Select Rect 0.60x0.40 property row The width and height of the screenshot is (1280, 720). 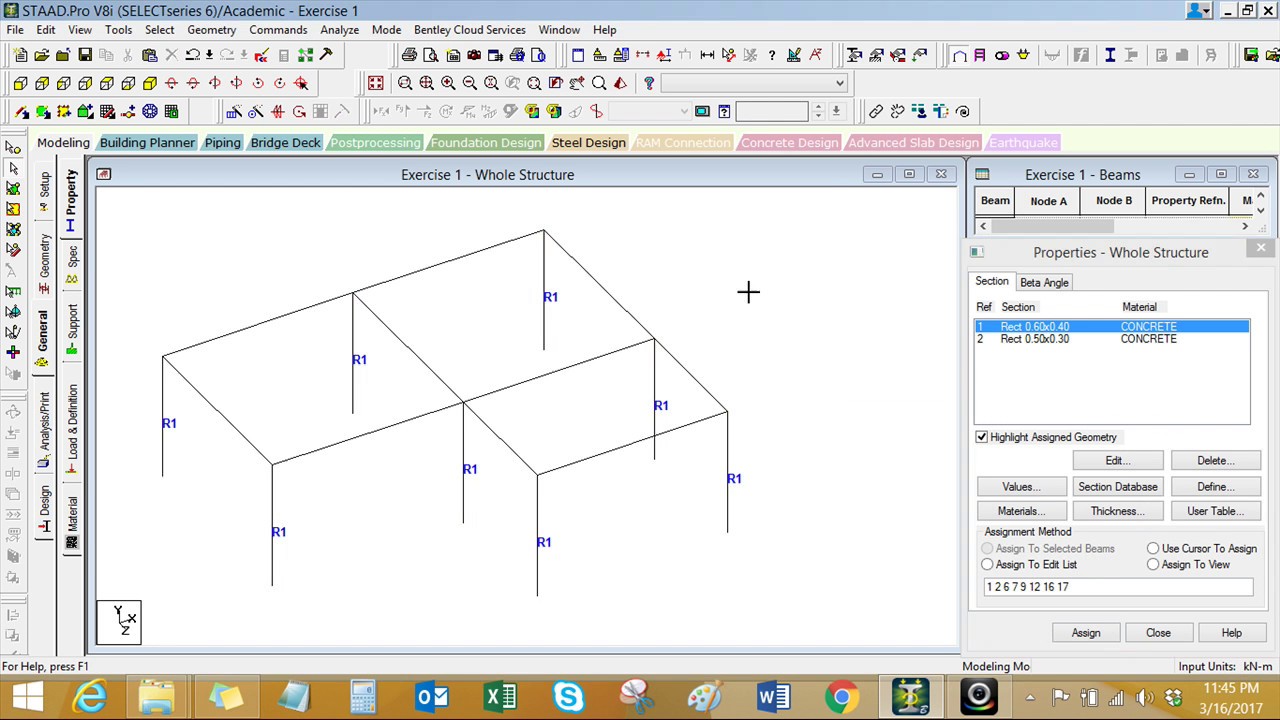(1112, 327)
